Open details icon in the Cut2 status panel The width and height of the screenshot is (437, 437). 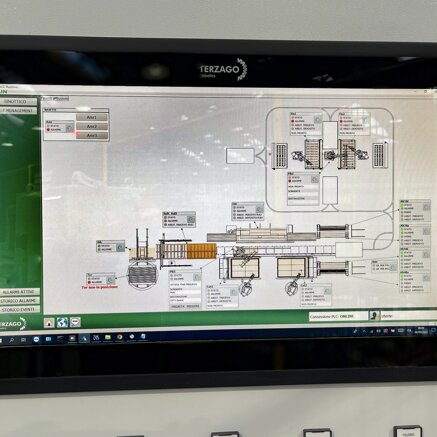click(x=327, y=291)
